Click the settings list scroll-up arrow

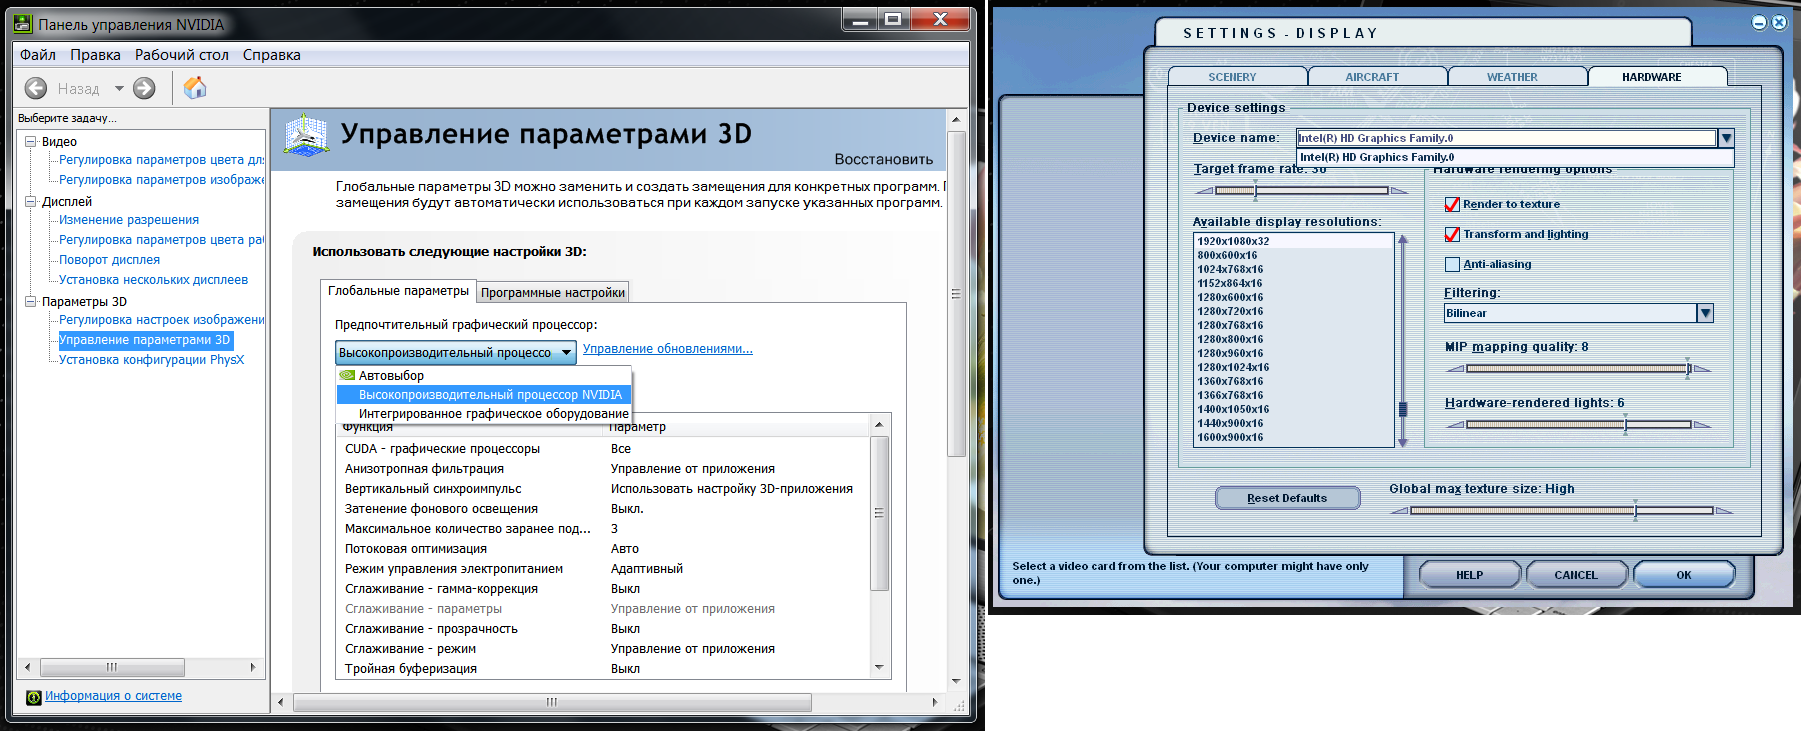click(x=879, y=425)
